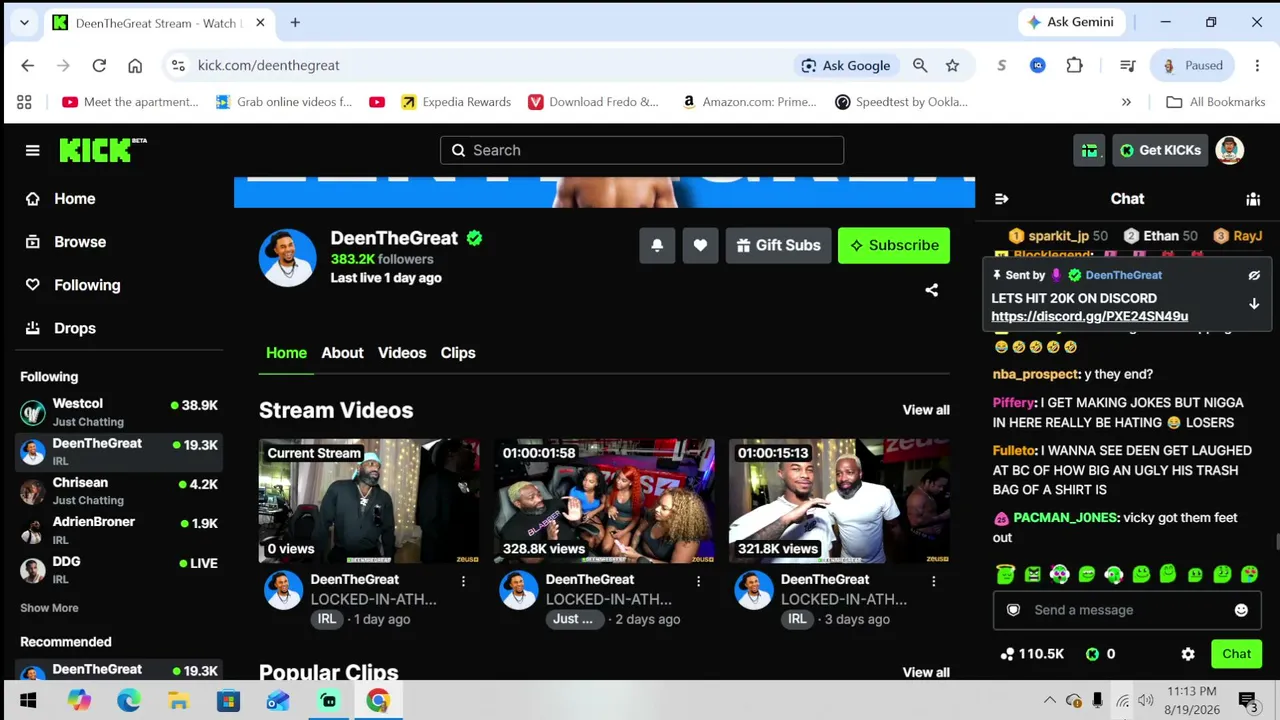Open the Kick gift shop icon
Image resolution: width=1280 pixels, height=720 pixels.
click(1089, 150)
